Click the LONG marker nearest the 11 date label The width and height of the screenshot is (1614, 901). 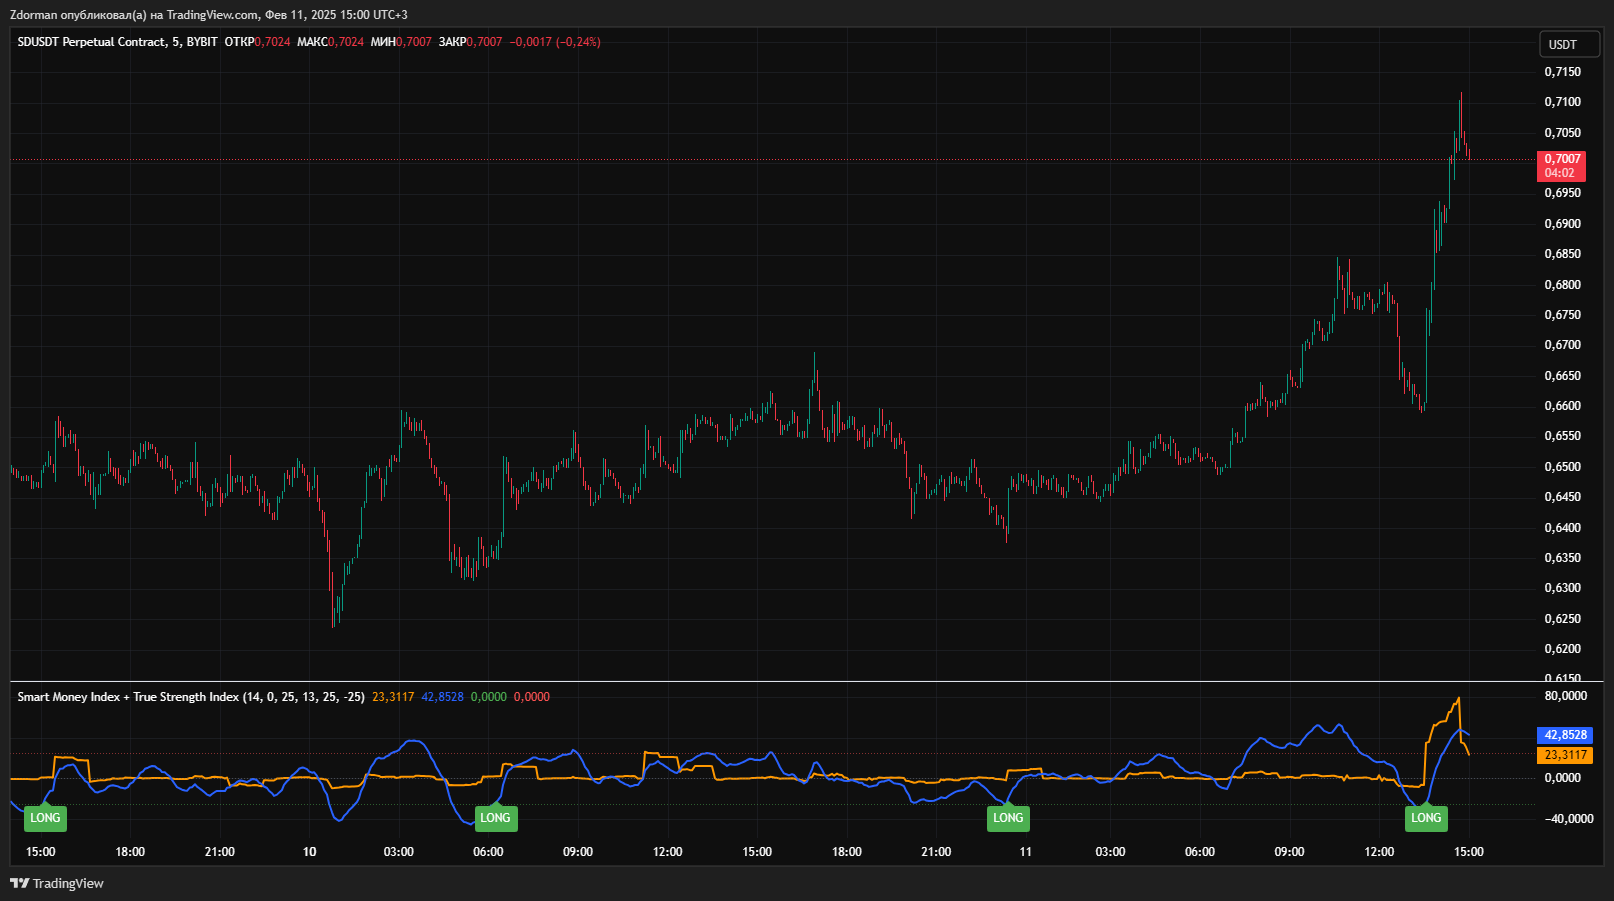[x=1008, y=818]
